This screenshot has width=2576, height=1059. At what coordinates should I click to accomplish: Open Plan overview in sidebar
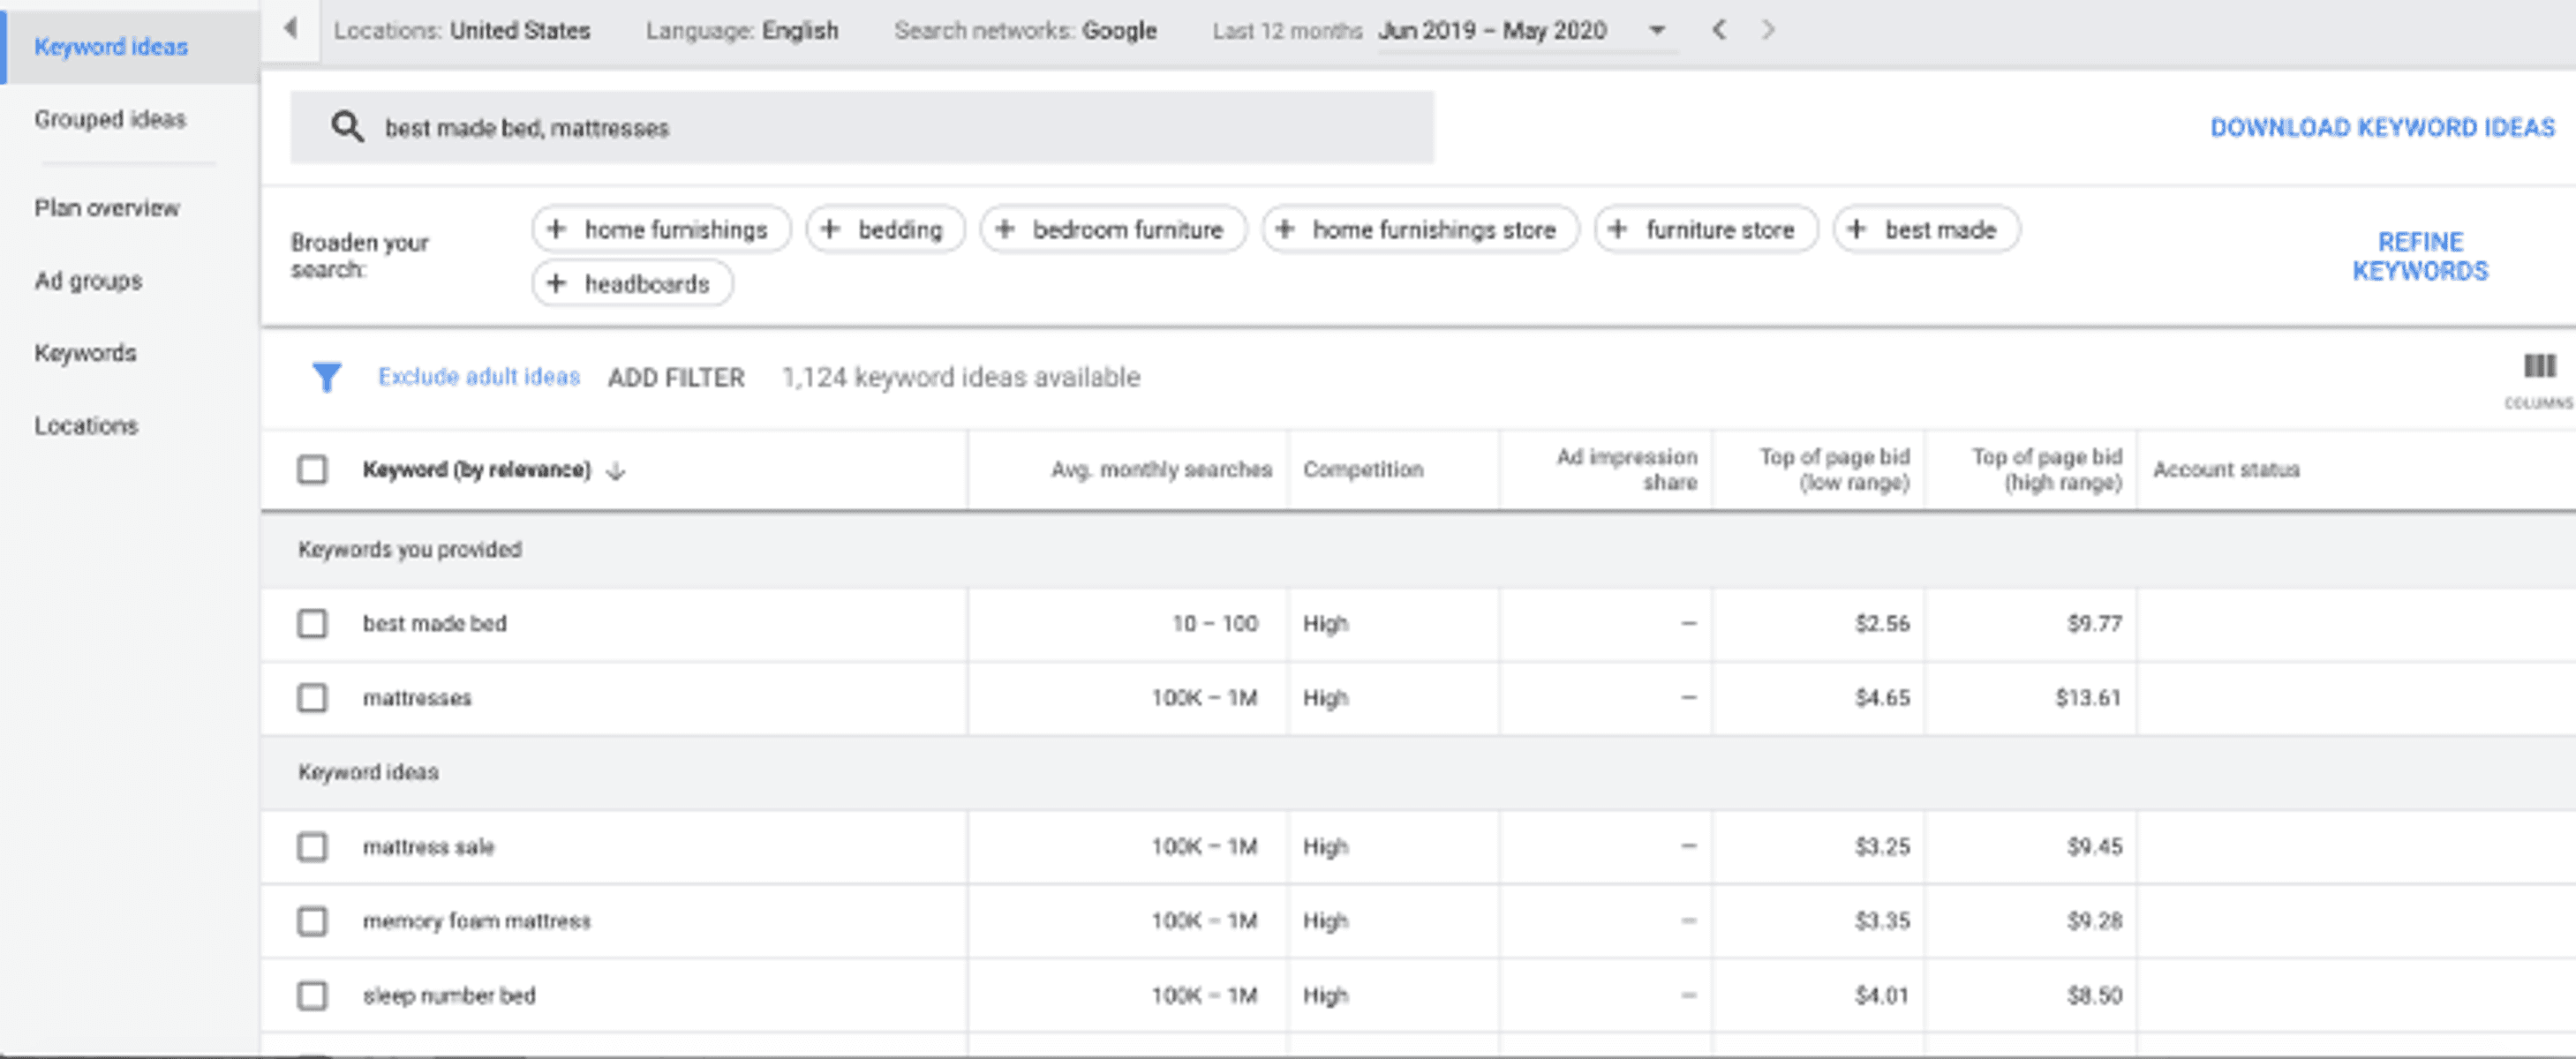coord(107,207)
